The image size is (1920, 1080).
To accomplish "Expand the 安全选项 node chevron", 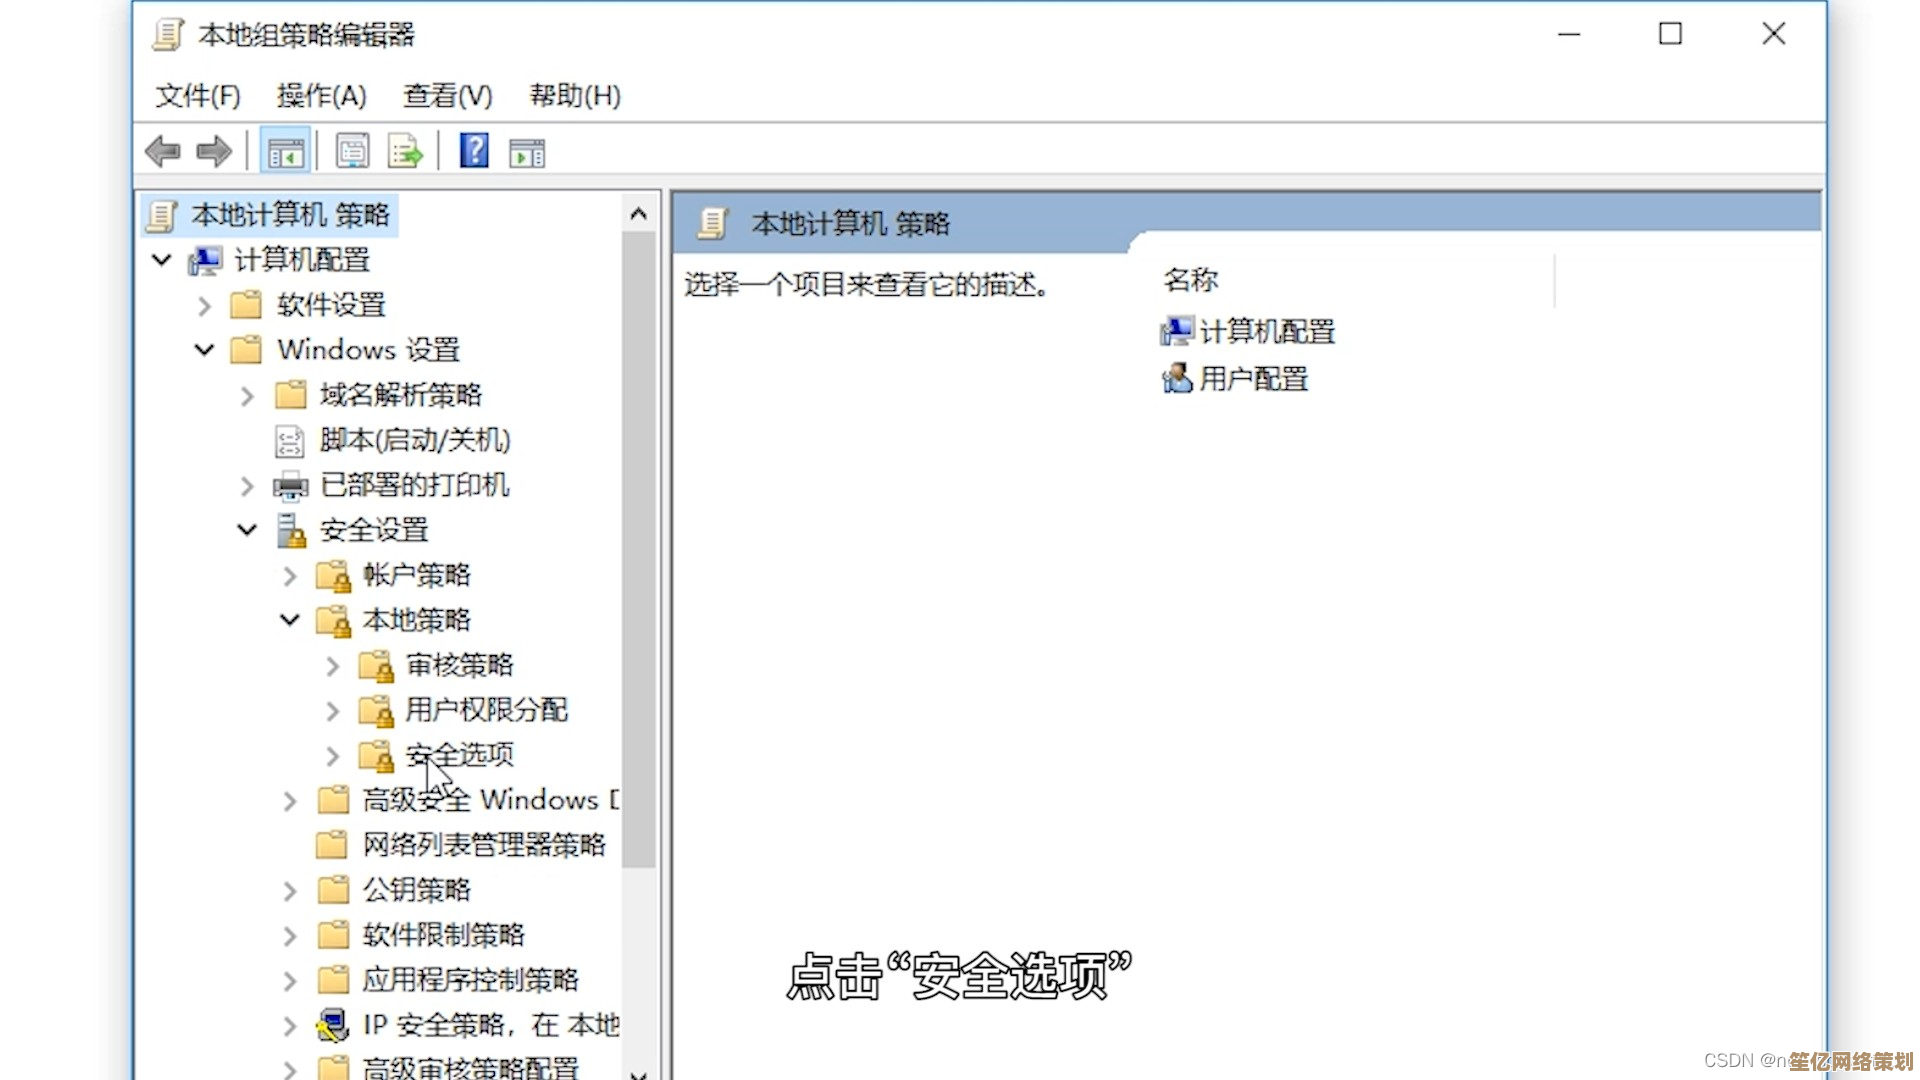I will [333, 756].
